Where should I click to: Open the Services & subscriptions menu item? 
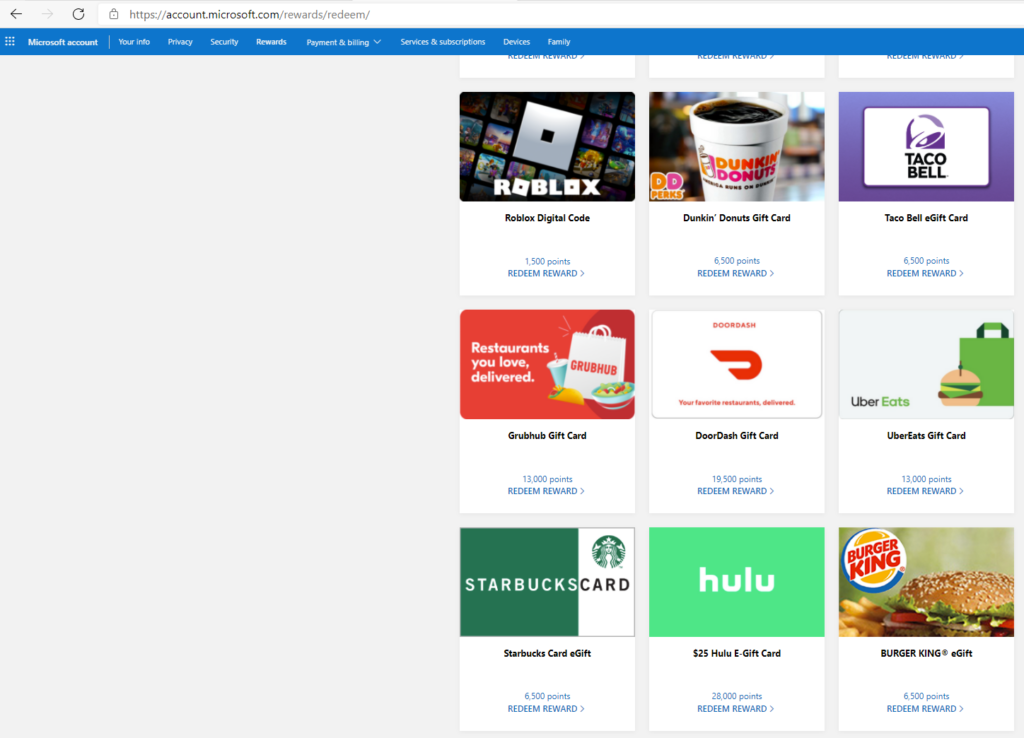[x=442, y=42]
